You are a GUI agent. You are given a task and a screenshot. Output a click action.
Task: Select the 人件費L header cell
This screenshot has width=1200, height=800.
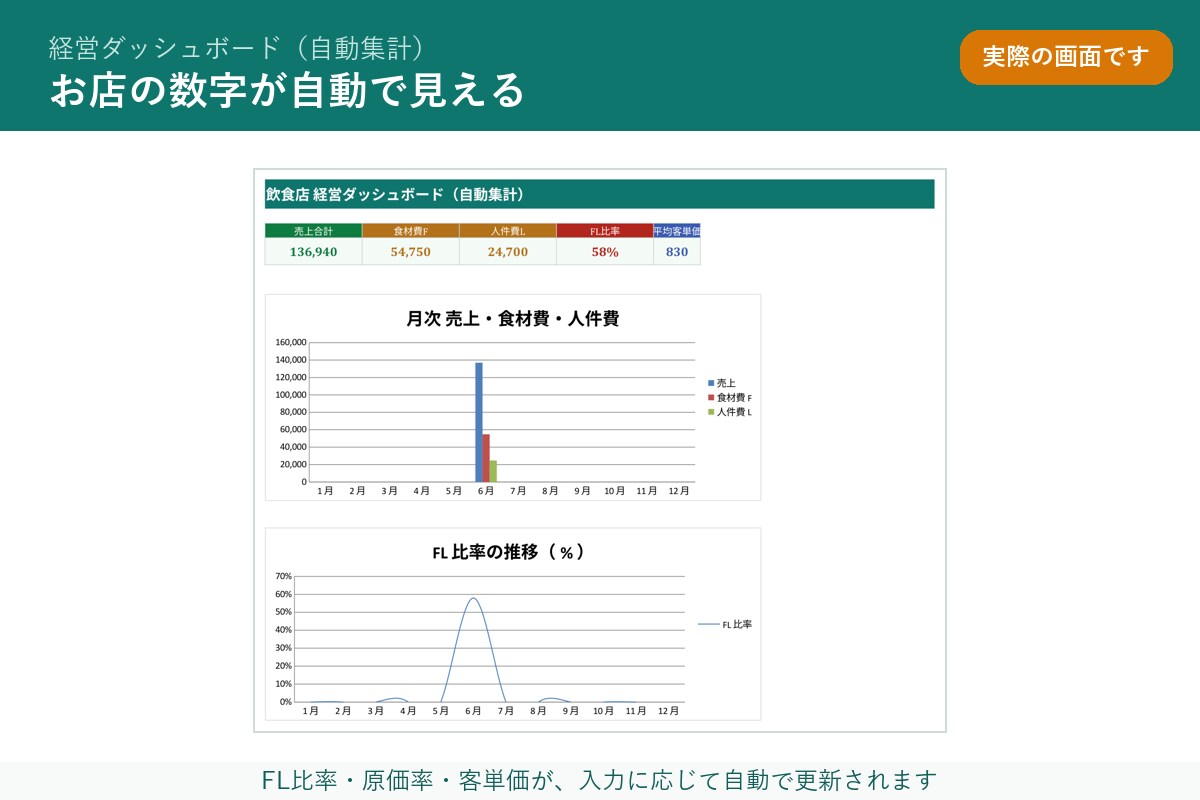click(x=507, y=231)
